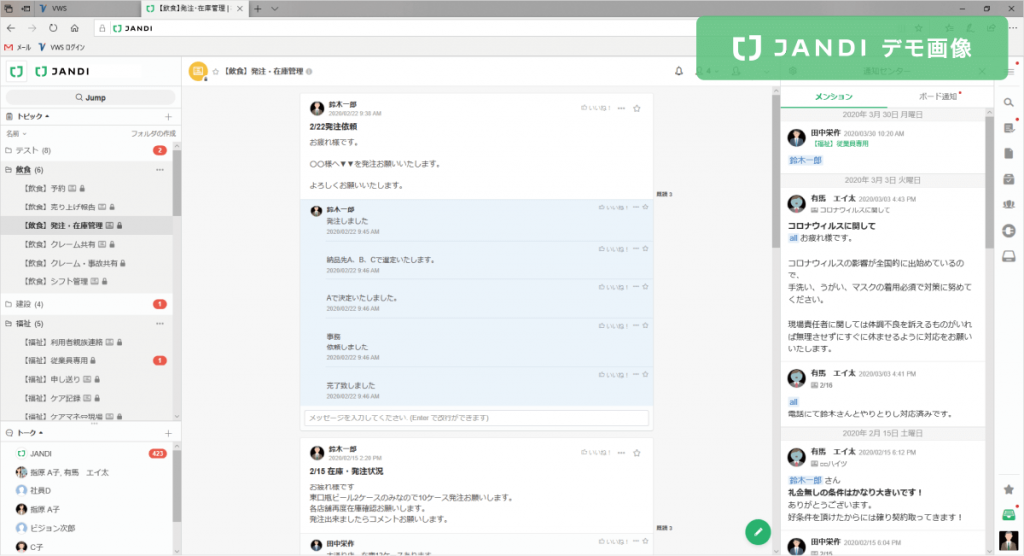The height and width of the screenshot is (556, 1024).
Task: Switch to the ボード通知 tab
Action: click(x=938, y=97)
